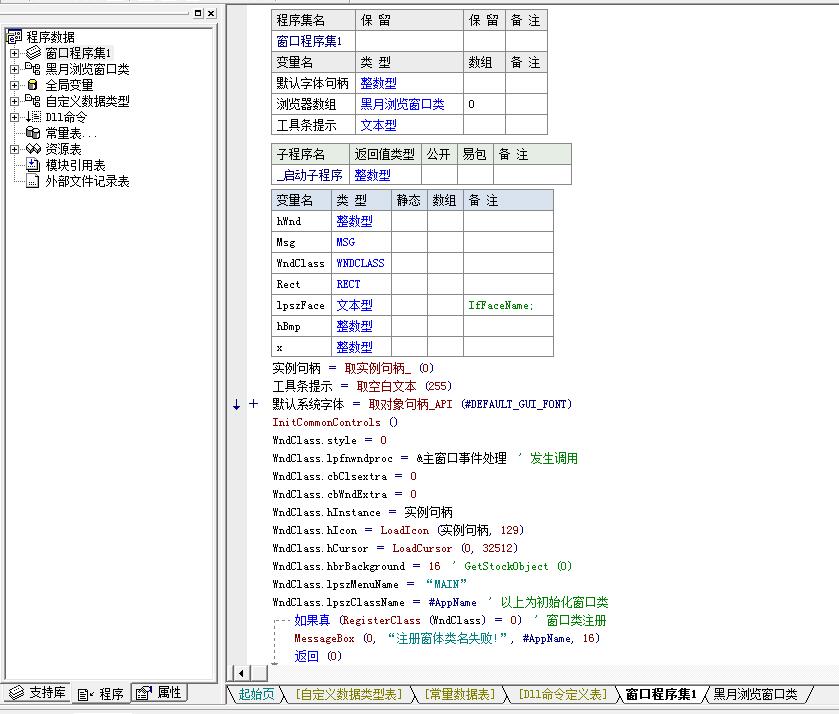Click the 黑月浏览窗口类 tree node icon

33,69
